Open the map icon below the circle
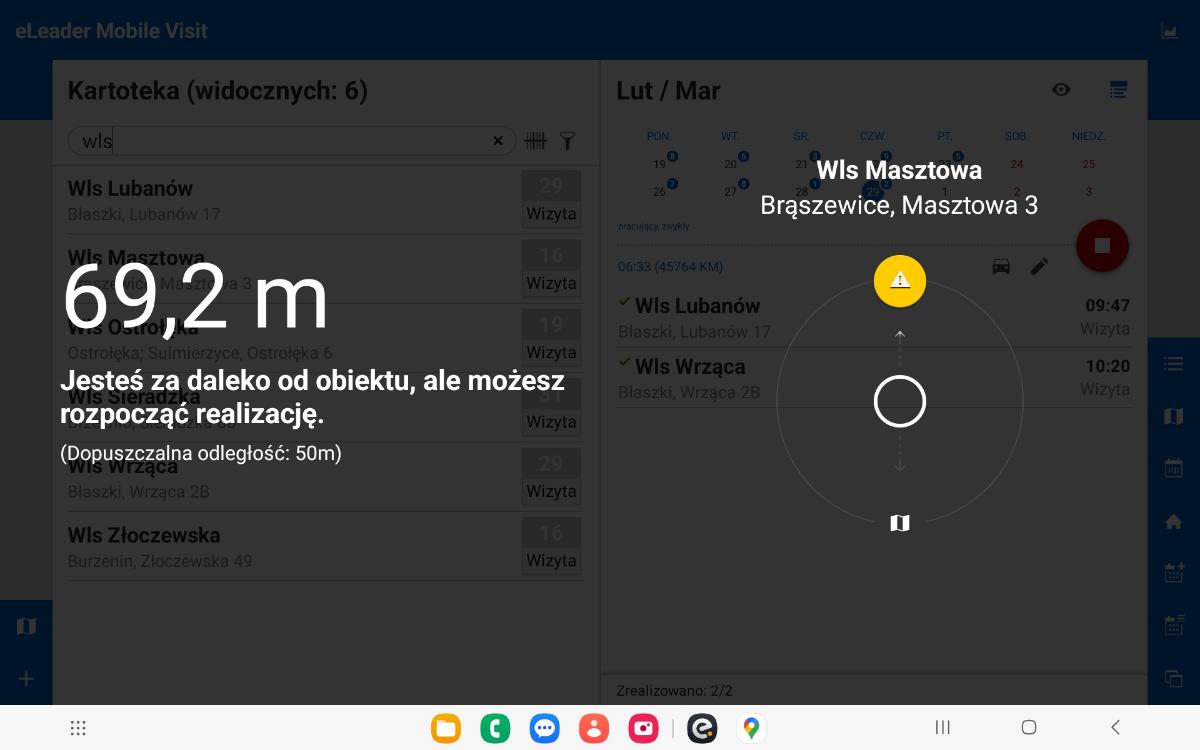Image resolution: width=1200 pixels, height=750 pixels. coord(900,523)
